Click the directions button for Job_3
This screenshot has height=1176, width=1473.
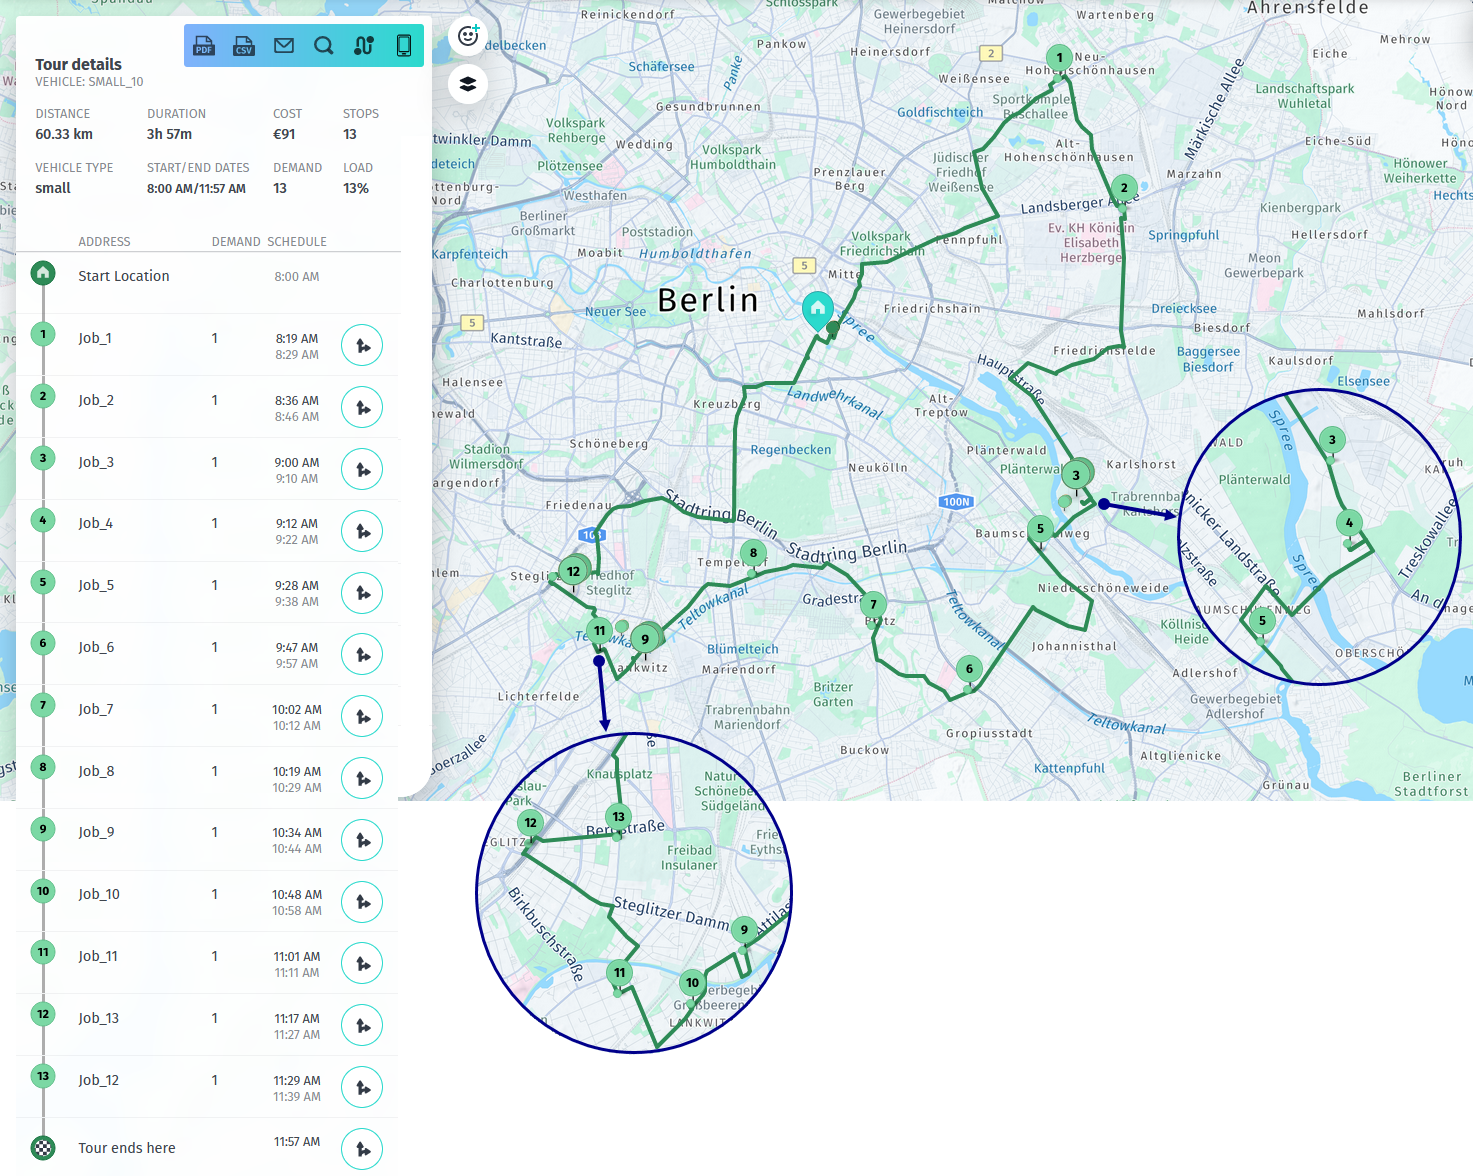click(362, 470)
